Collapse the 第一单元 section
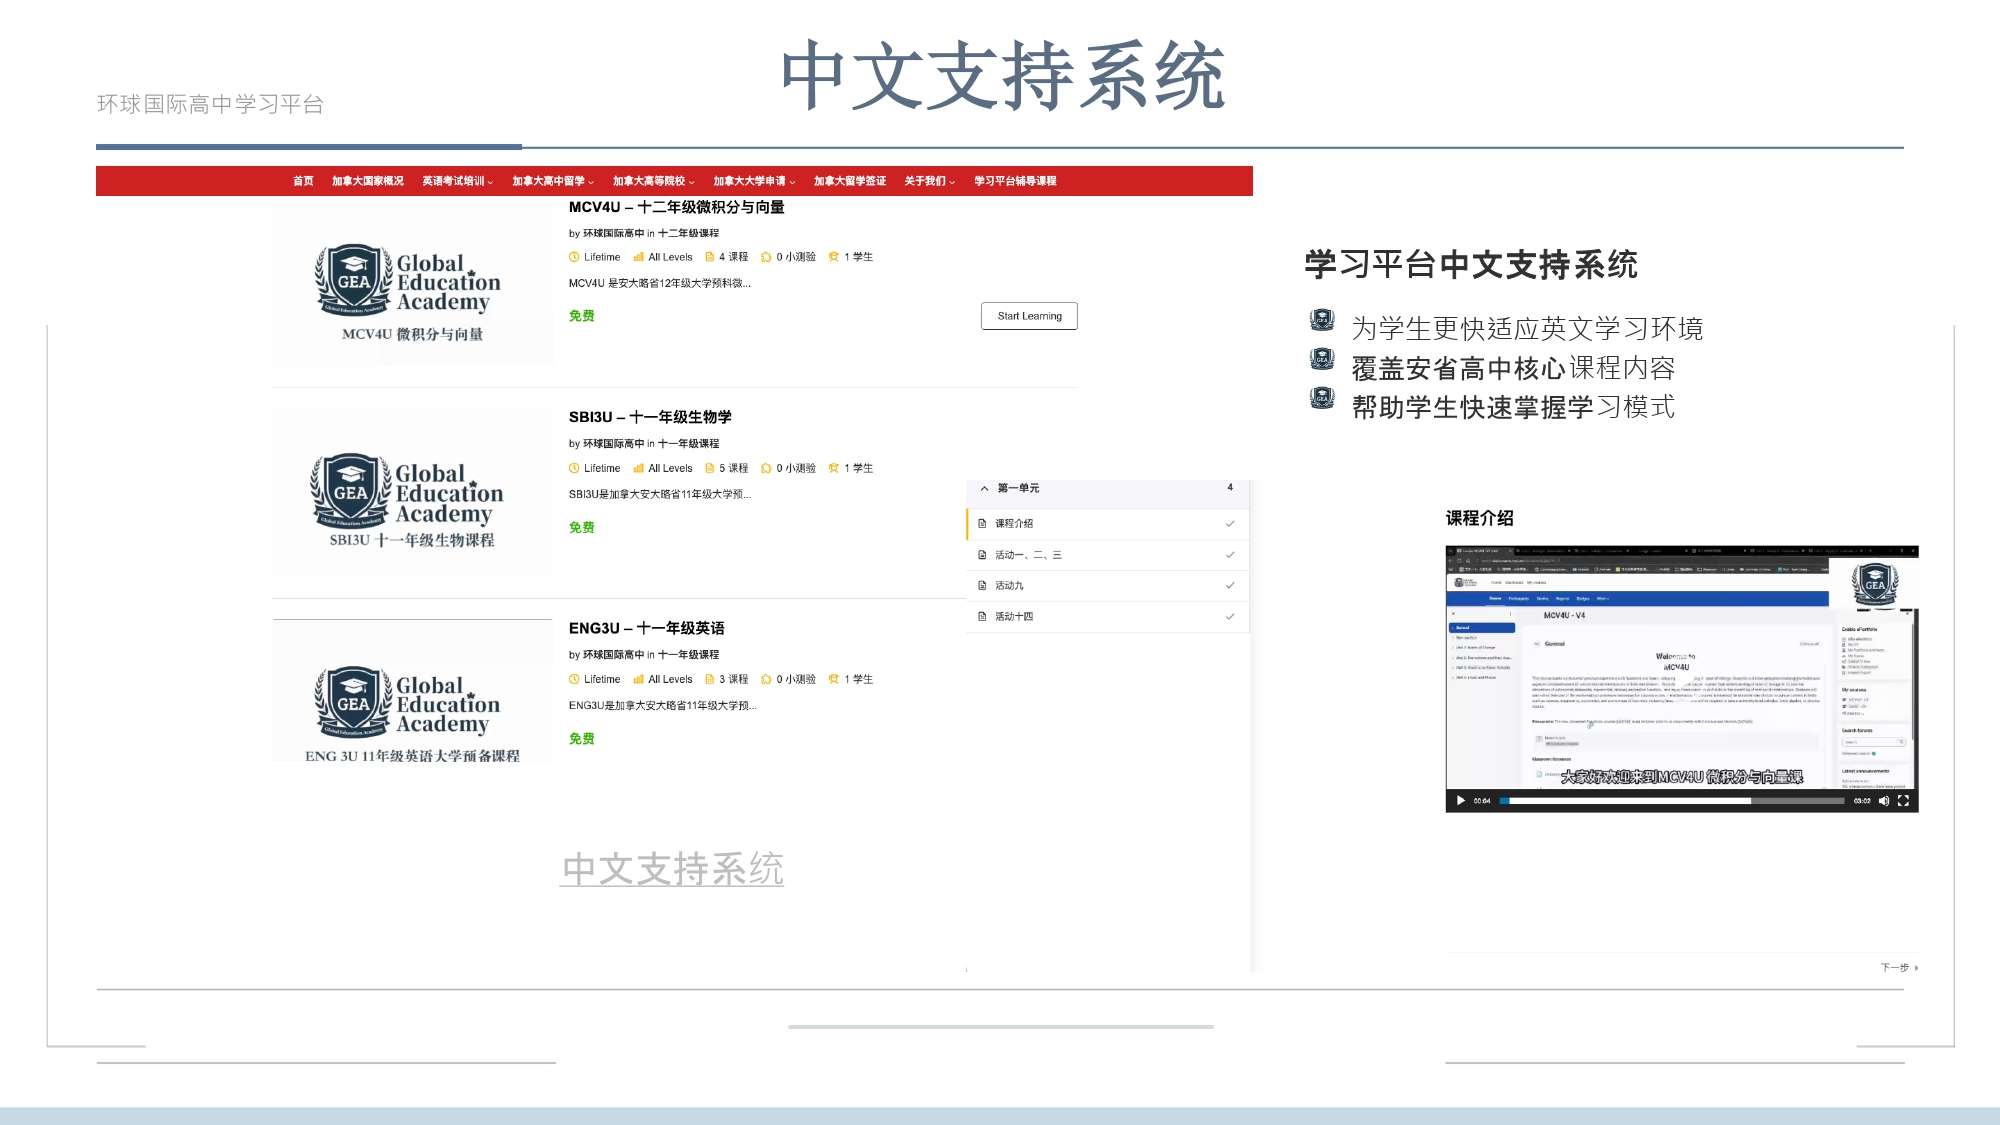 point(984,488)
